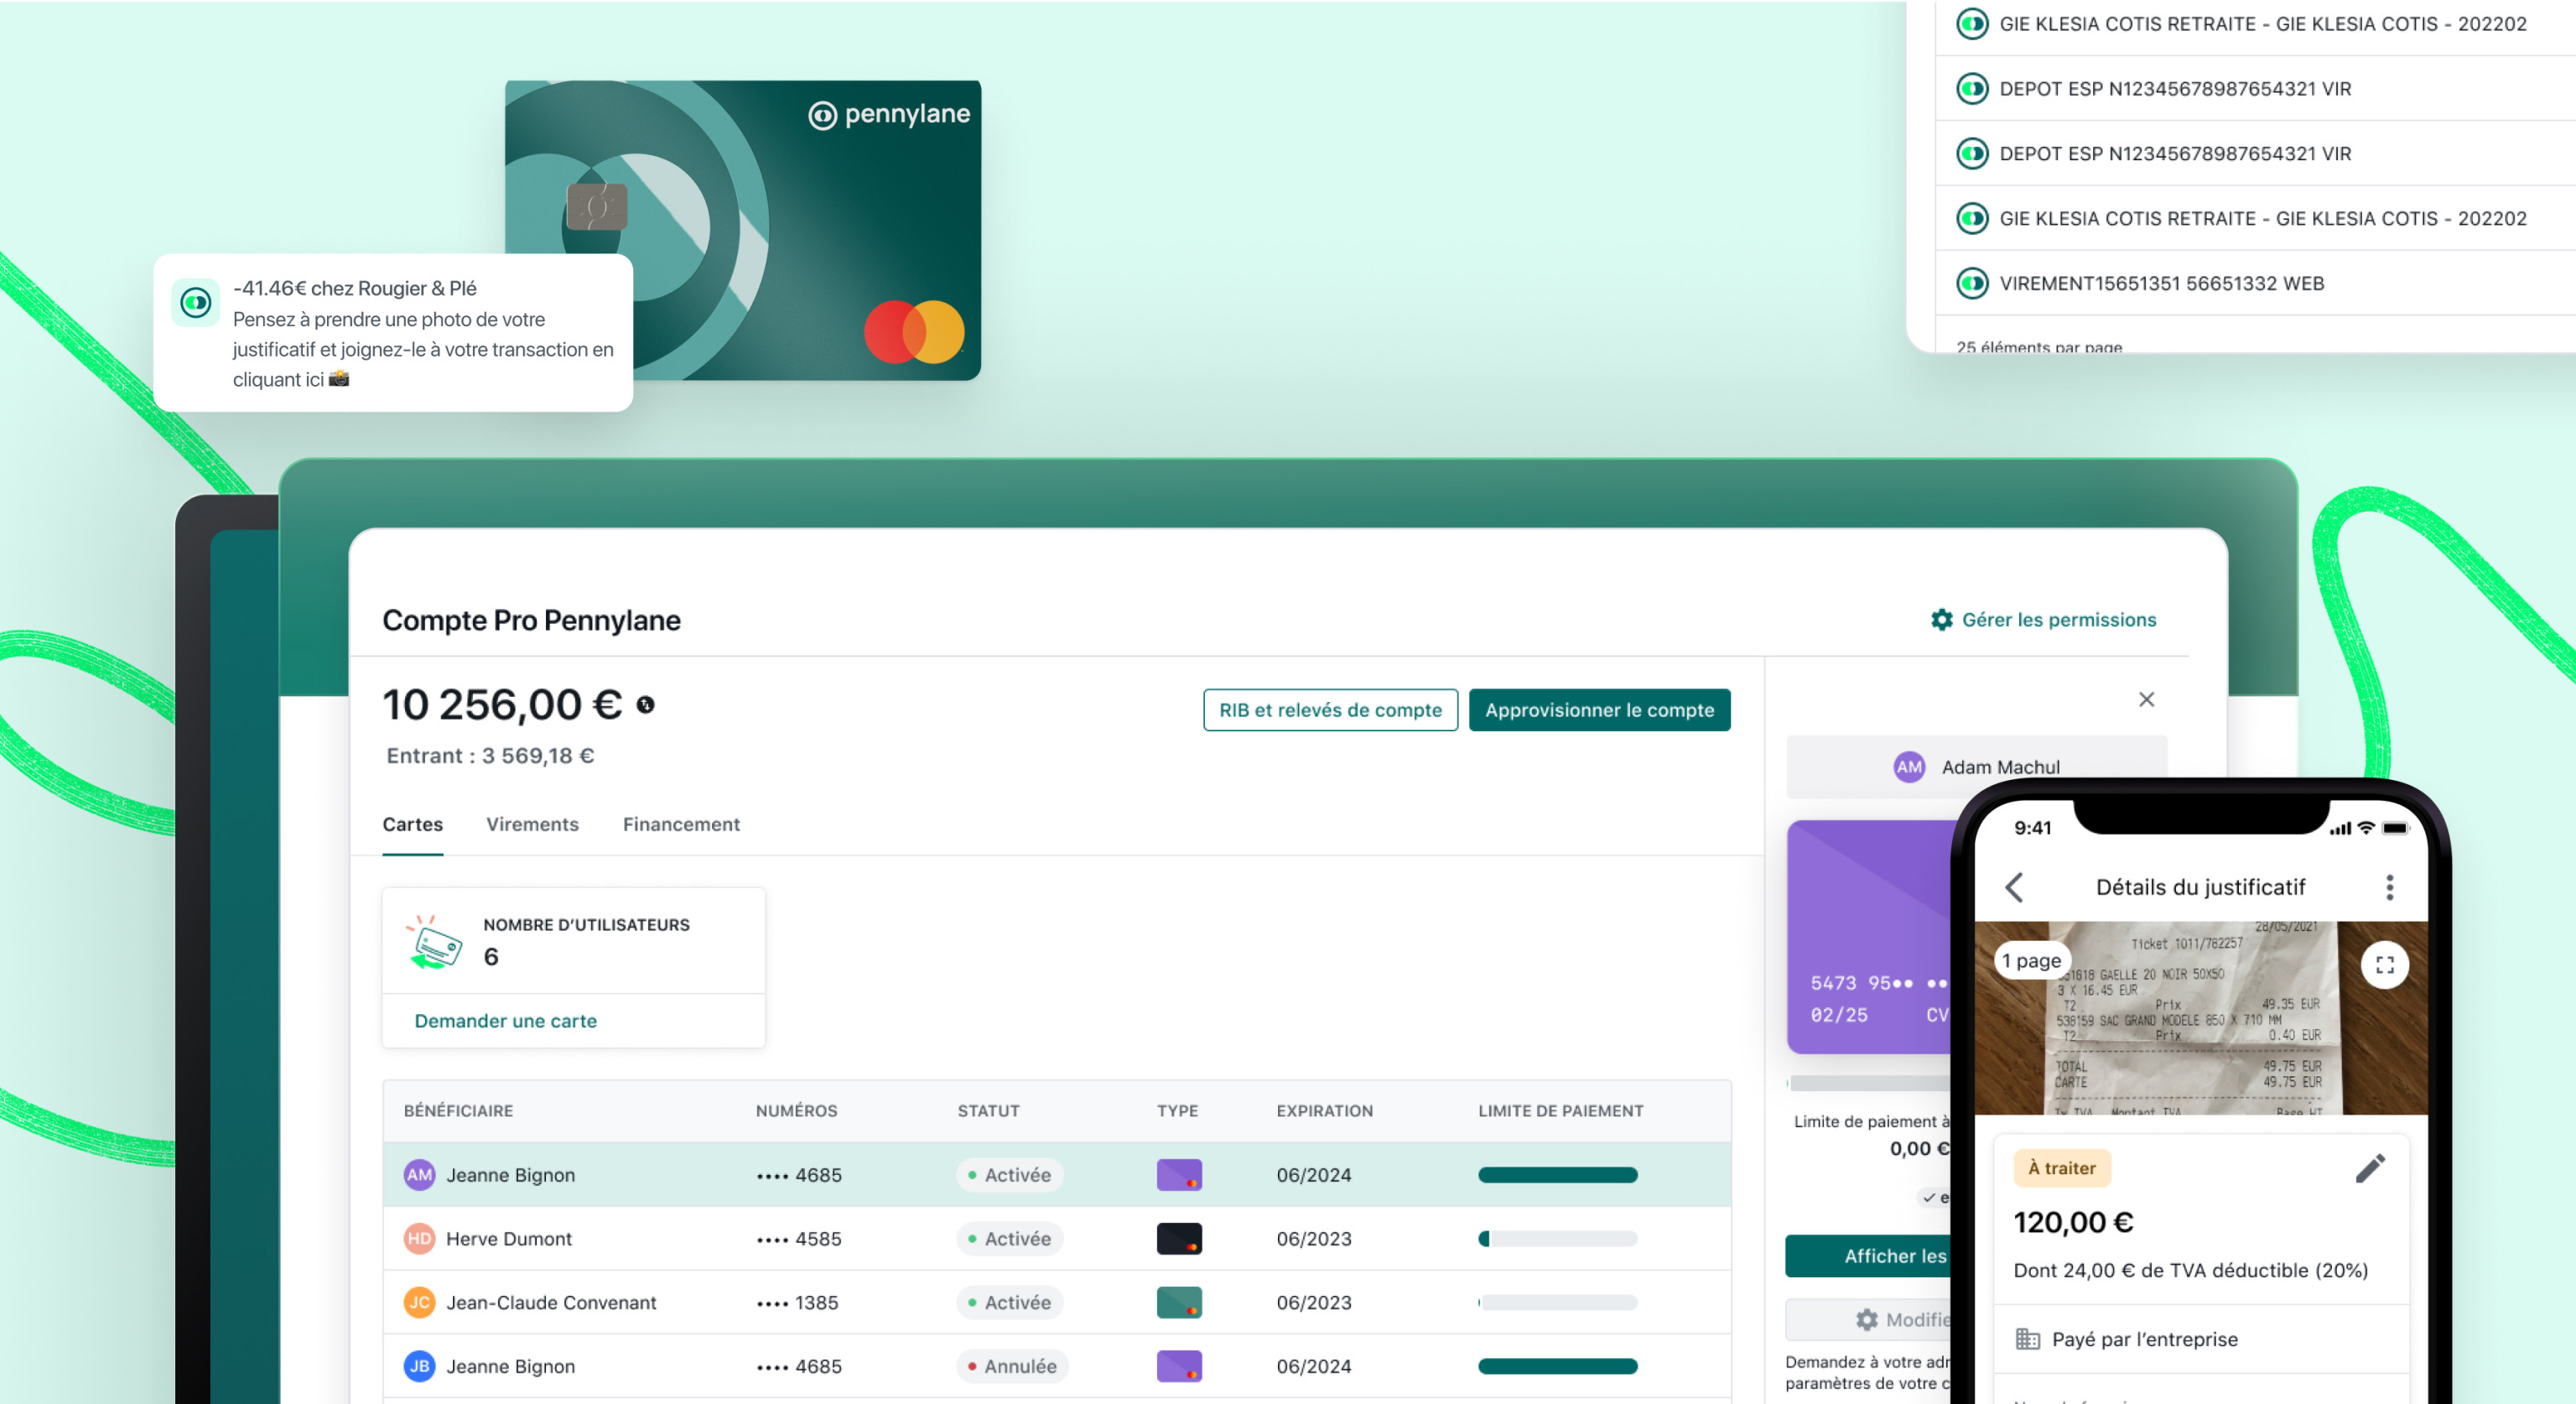Click Jean-Claude Convenant's payment limit bar
2576x1404 pixels.
pos(1557,1303)
